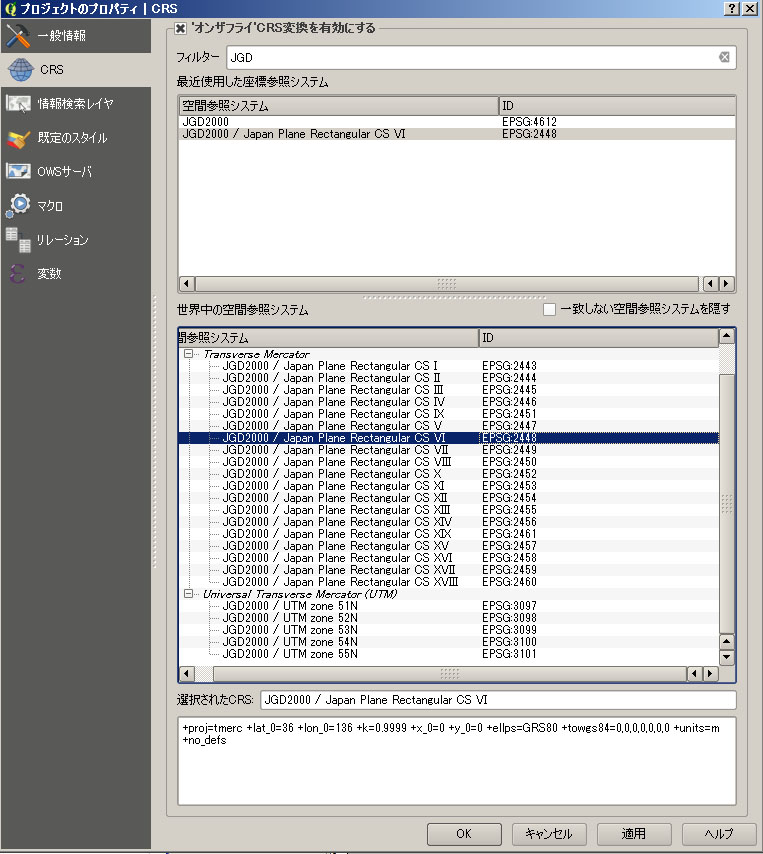
Task: Click the フィルター input field
Action: click(481, 57)
